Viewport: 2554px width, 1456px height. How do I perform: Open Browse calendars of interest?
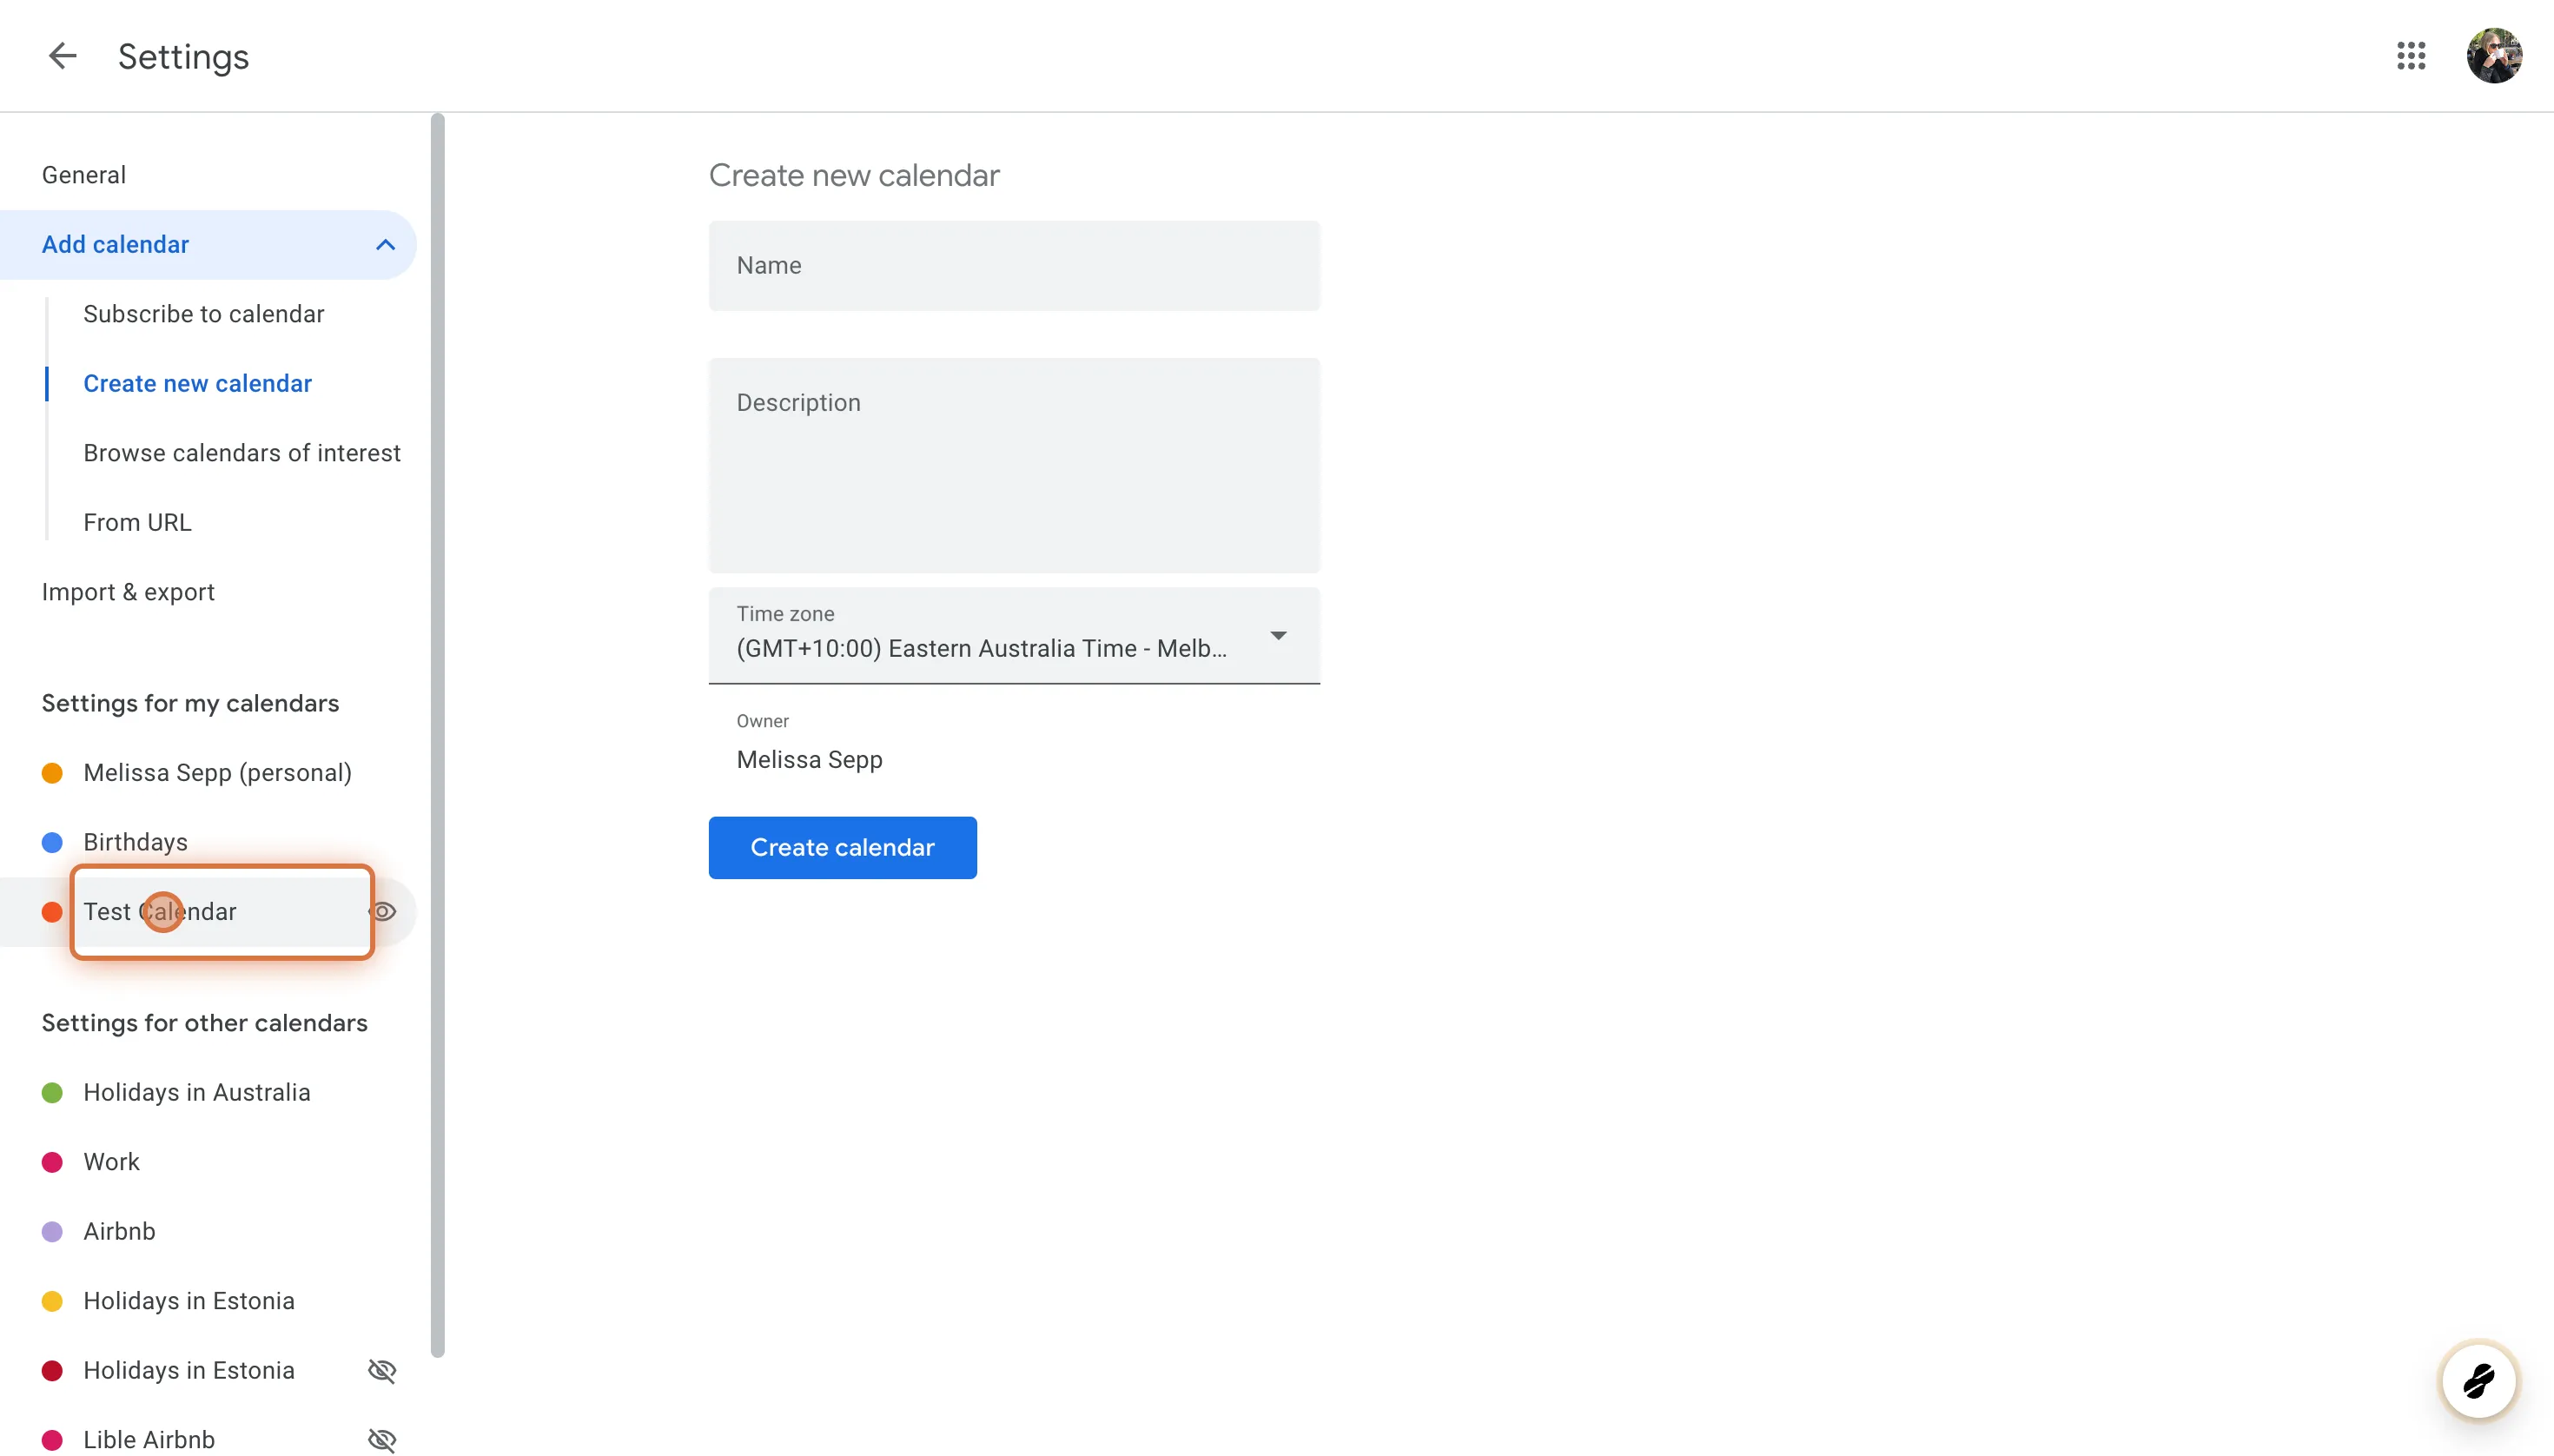[242, 453]
